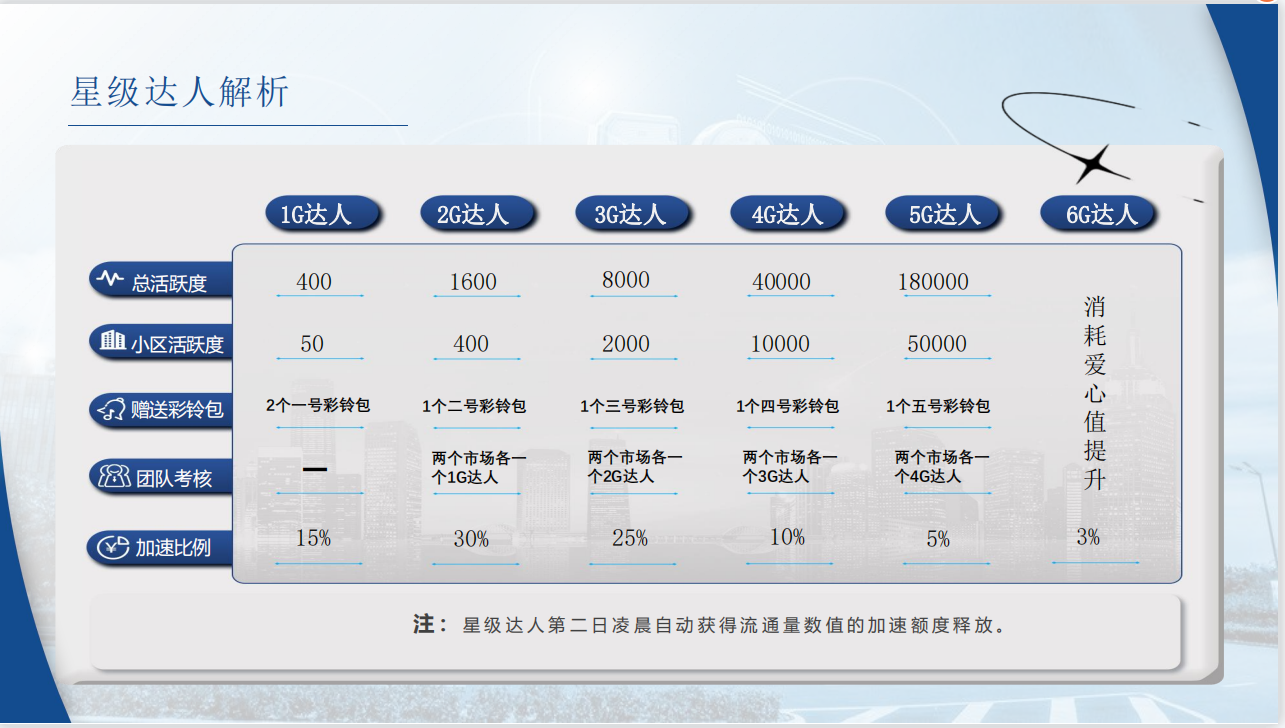Click the value 8000 under 3G达人
Viewport: 1285px width, 728px height.
click(x=626, y=280)
